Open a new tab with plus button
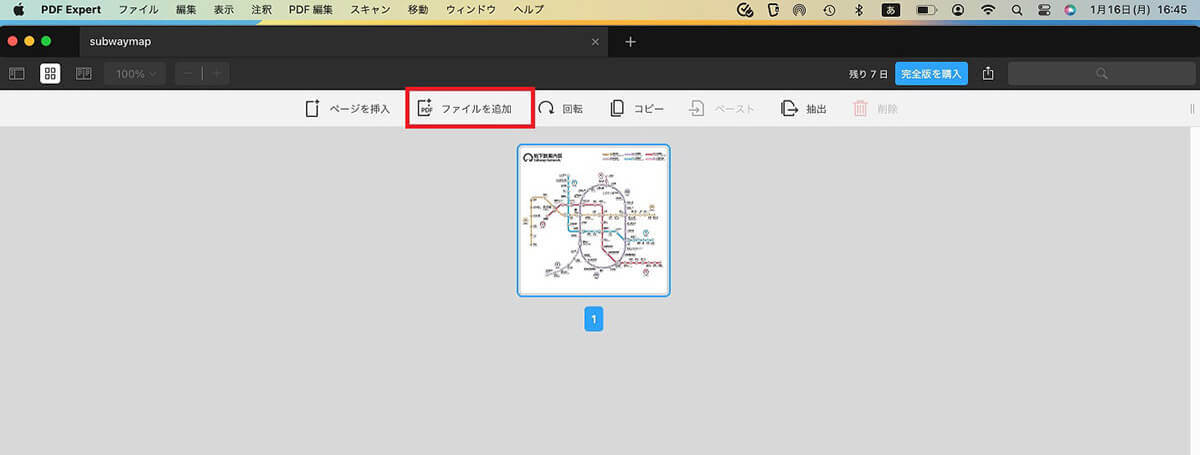Image resolution: width=1200 pixels, height=455 pixels. click(x=630, y=42)
